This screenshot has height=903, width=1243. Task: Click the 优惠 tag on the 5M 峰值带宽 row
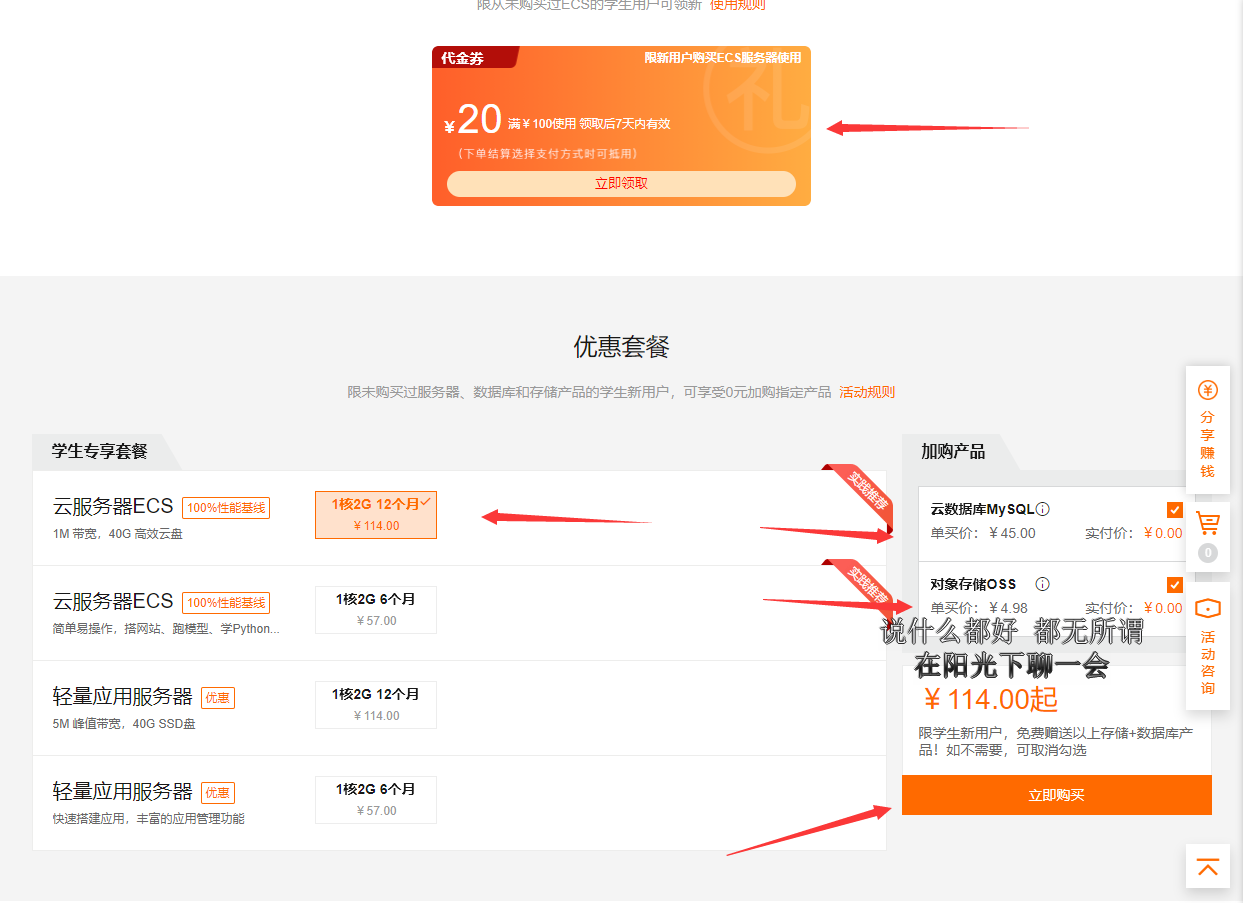pyautogui.click(x=218, y=698)
